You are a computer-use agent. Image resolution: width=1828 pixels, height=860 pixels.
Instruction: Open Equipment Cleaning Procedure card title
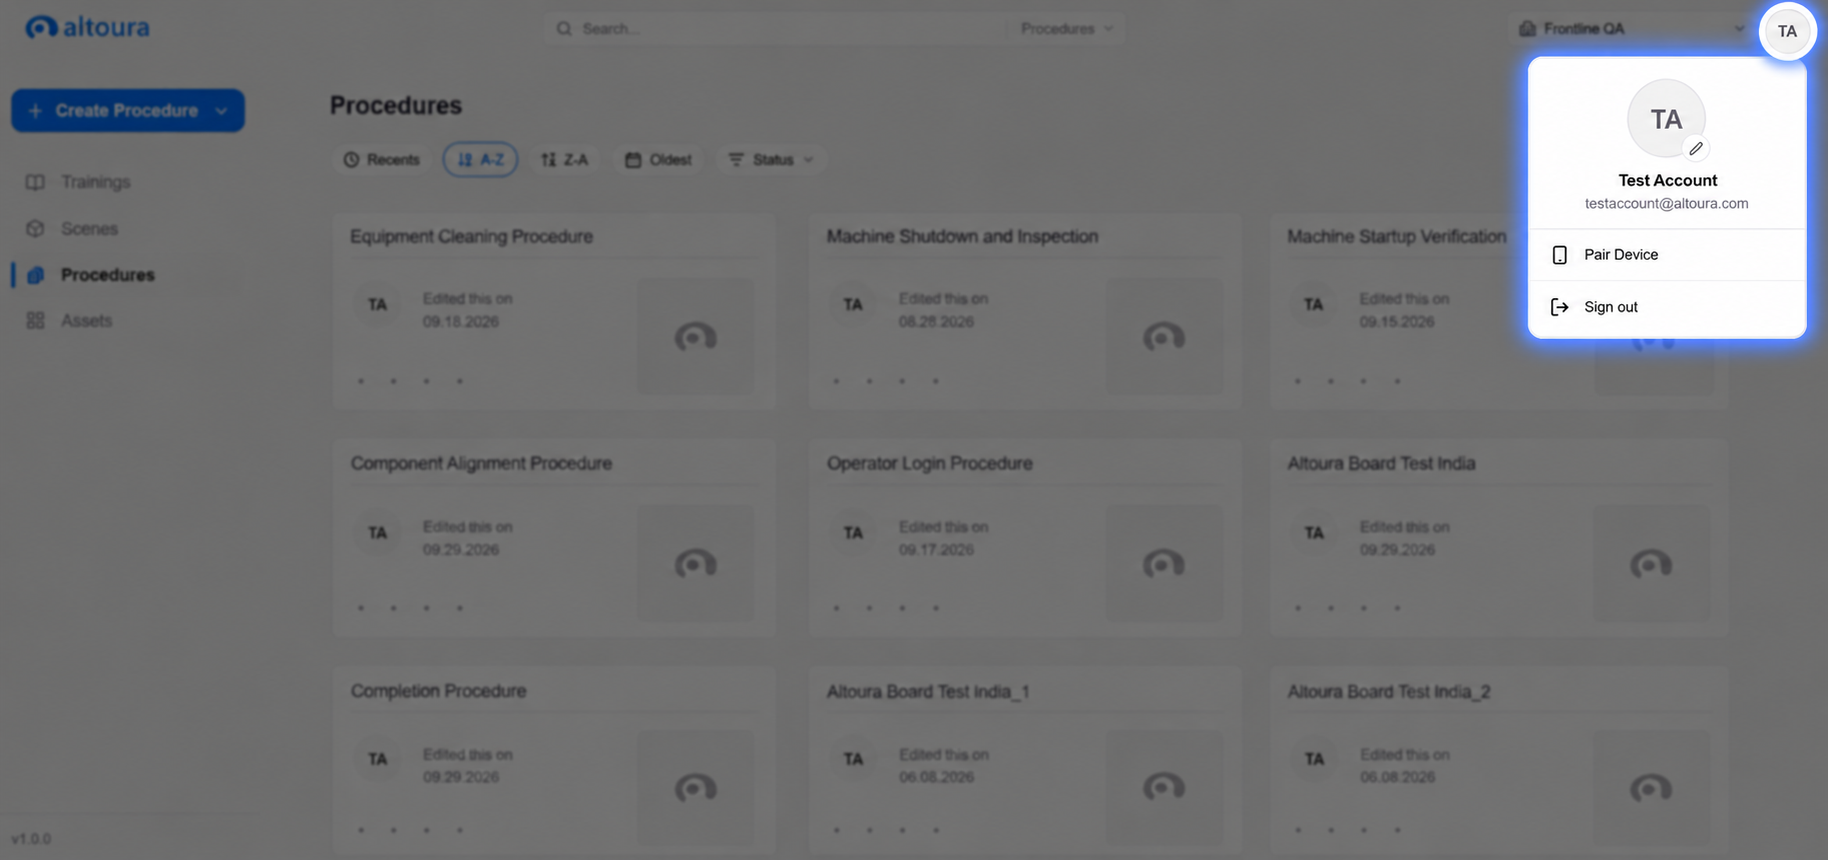pos(471,237)
